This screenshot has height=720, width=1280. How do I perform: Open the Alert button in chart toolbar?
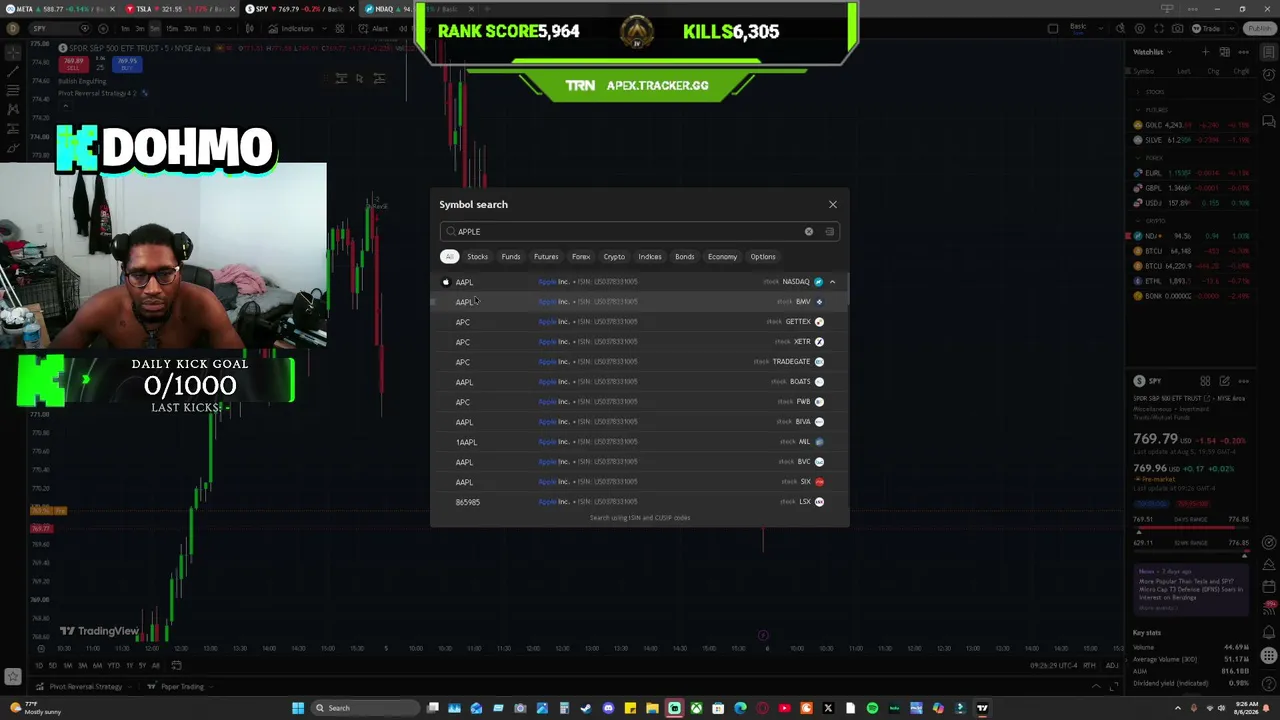point(375,28)
